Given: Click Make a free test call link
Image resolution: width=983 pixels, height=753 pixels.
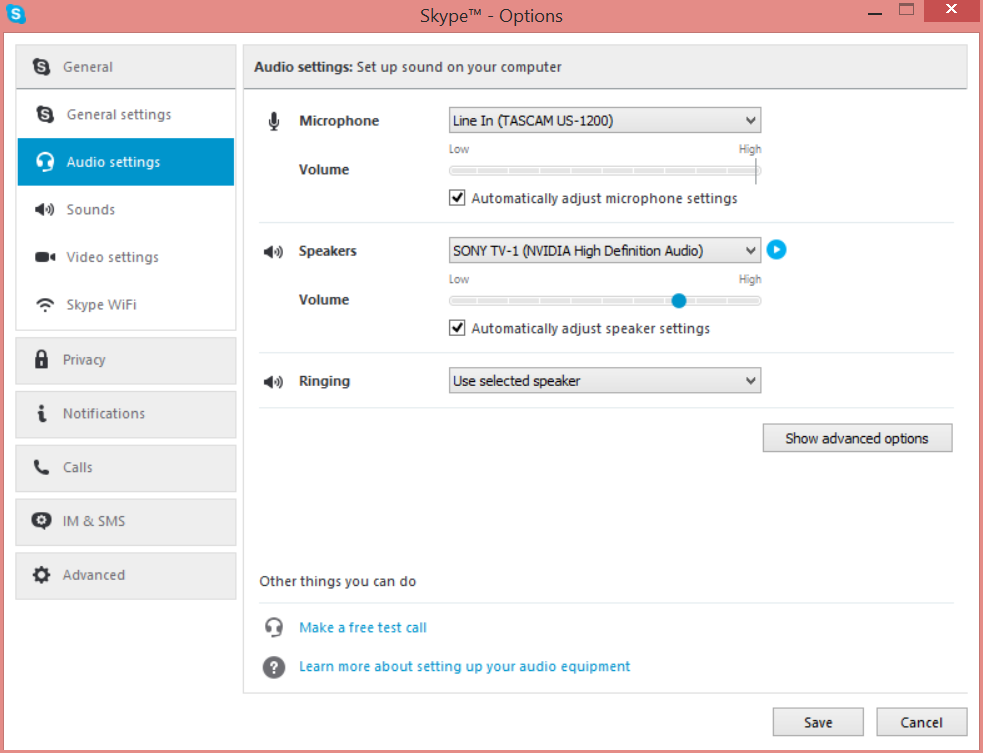Looking at the screenshot, I should tap(363, 628).
